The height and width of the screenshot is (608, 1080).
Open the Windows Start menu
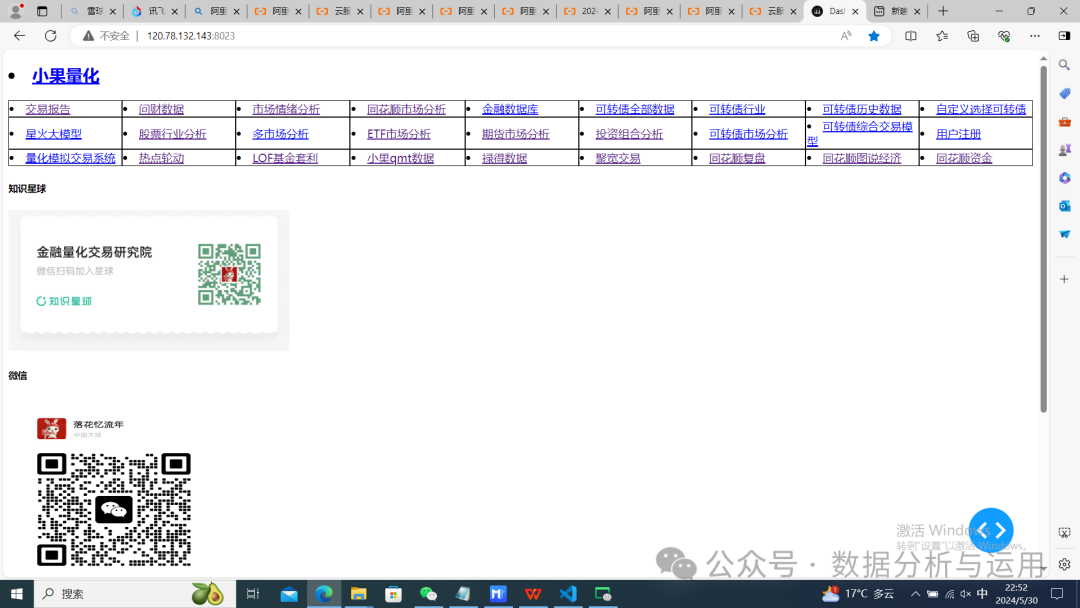[x=17, y=594]
